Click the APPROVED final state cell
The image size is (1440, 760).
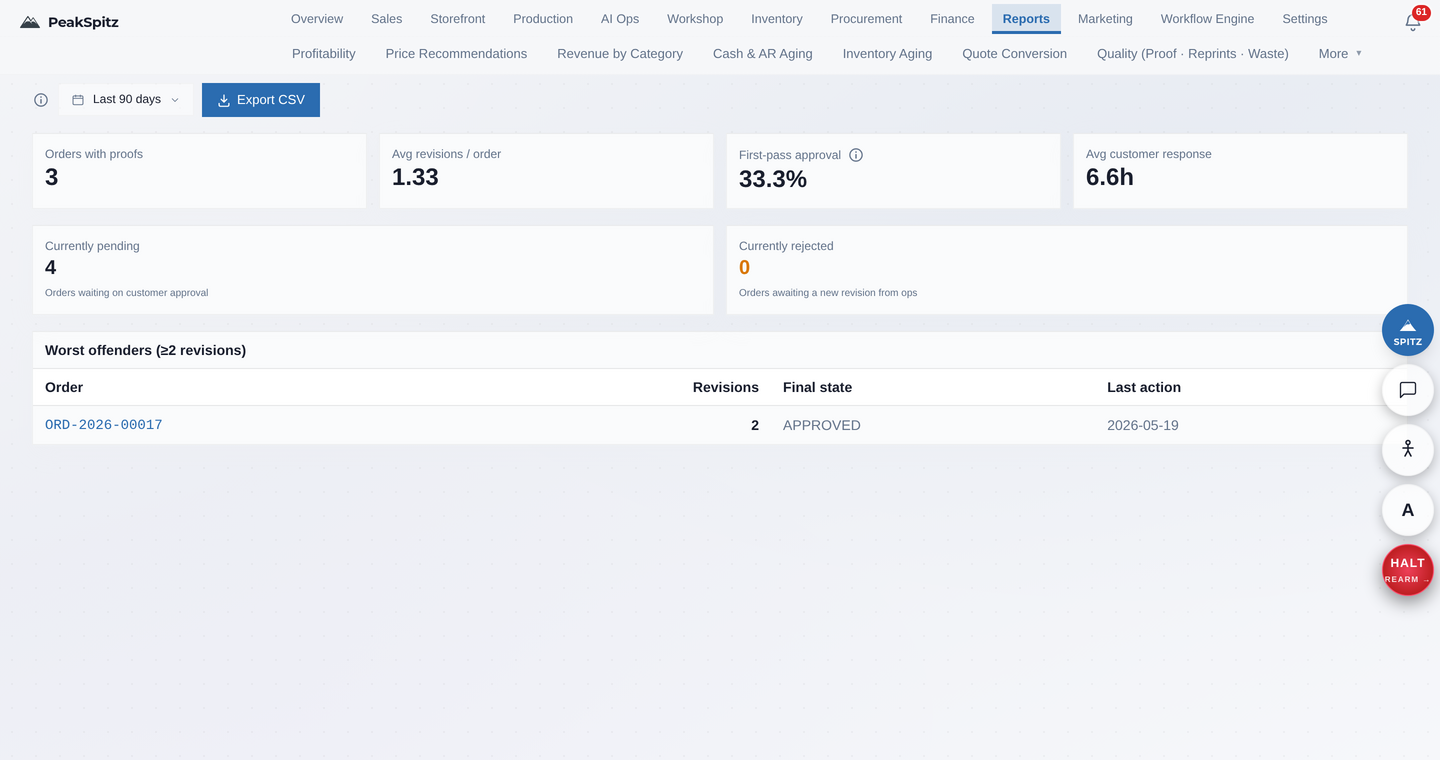click(822, 425)
